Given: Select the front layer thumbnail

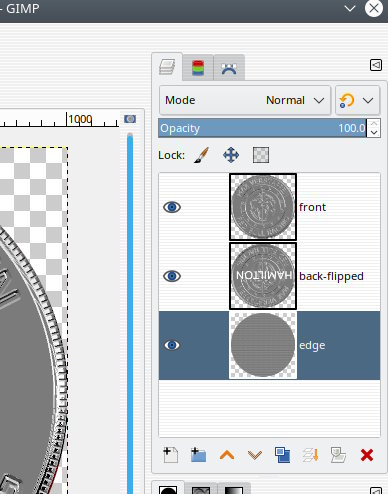Looking at the screenshot, I should coord(263,207).
